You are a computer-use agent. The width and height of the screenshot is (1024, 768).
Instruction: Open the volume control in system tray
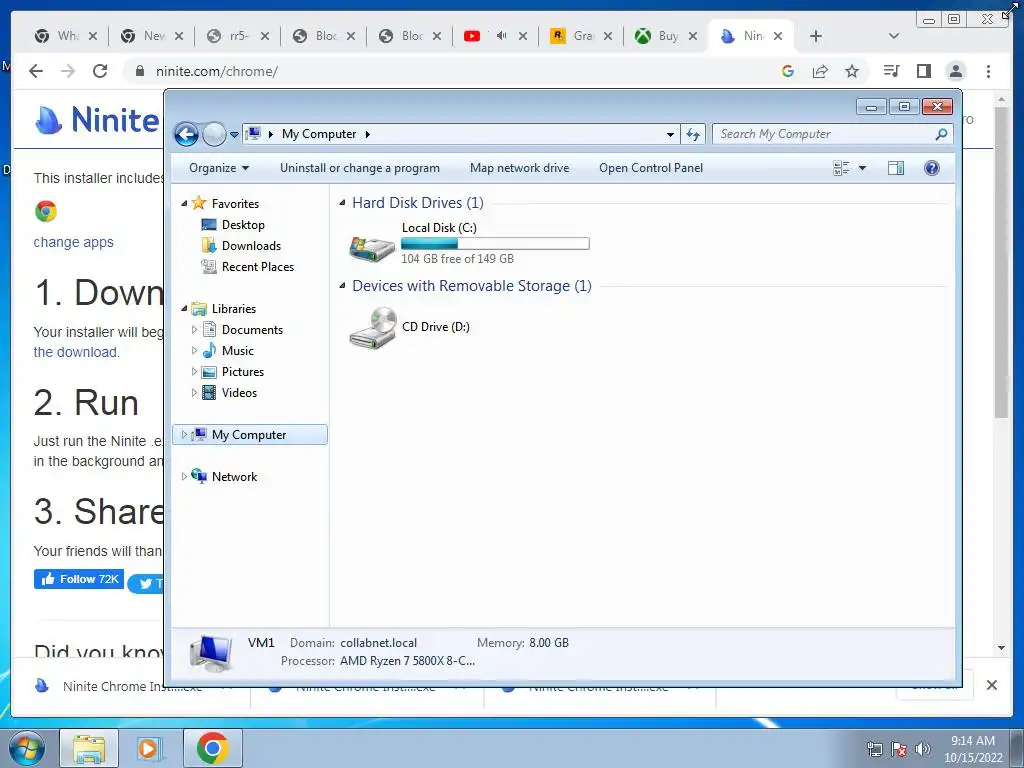click(922, 749)
